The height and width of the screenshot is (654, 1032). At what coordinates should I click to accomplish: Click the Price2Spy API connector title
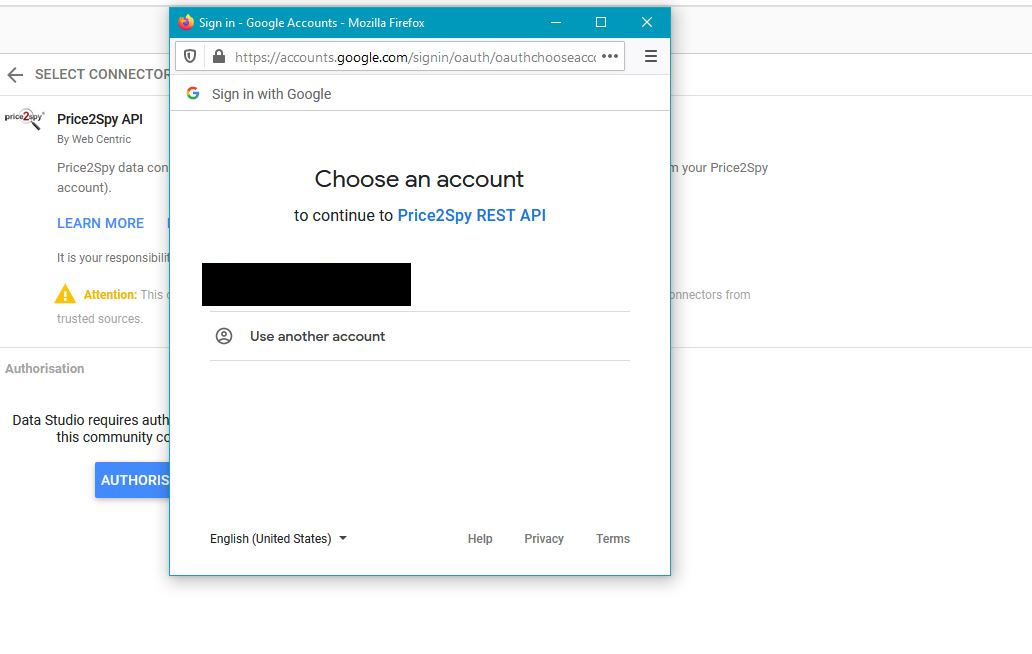[x=99, y=119]
